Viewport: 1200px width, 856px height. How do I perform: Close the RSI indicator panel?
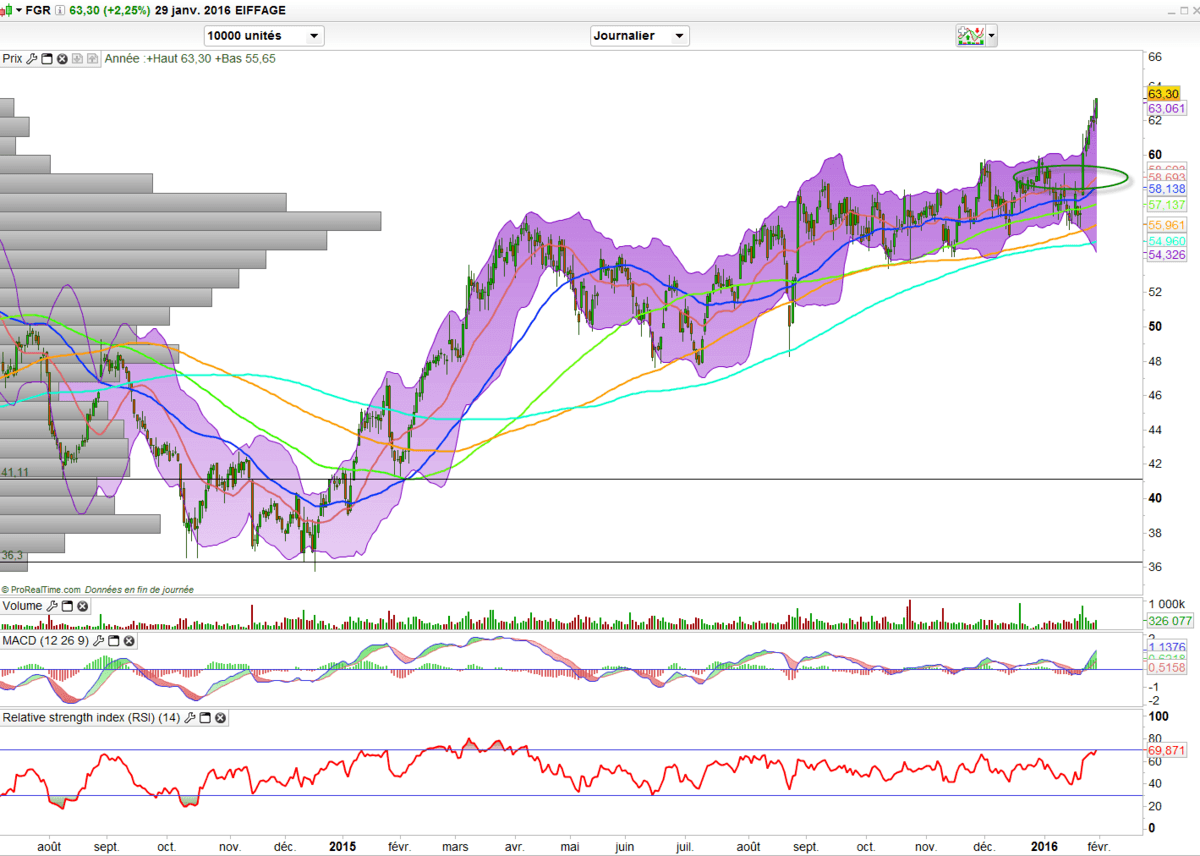(220, 718)
